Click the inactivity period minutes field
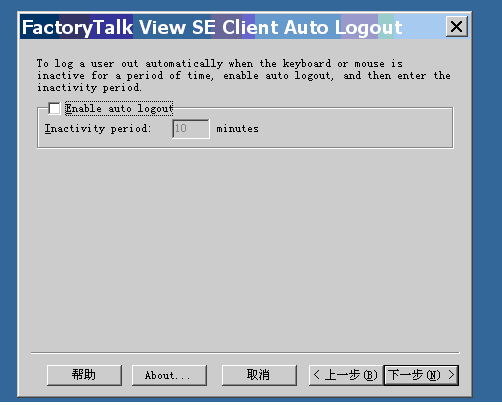Image resolution: width=502 pixels, height=405 pixels. [191, 129]
